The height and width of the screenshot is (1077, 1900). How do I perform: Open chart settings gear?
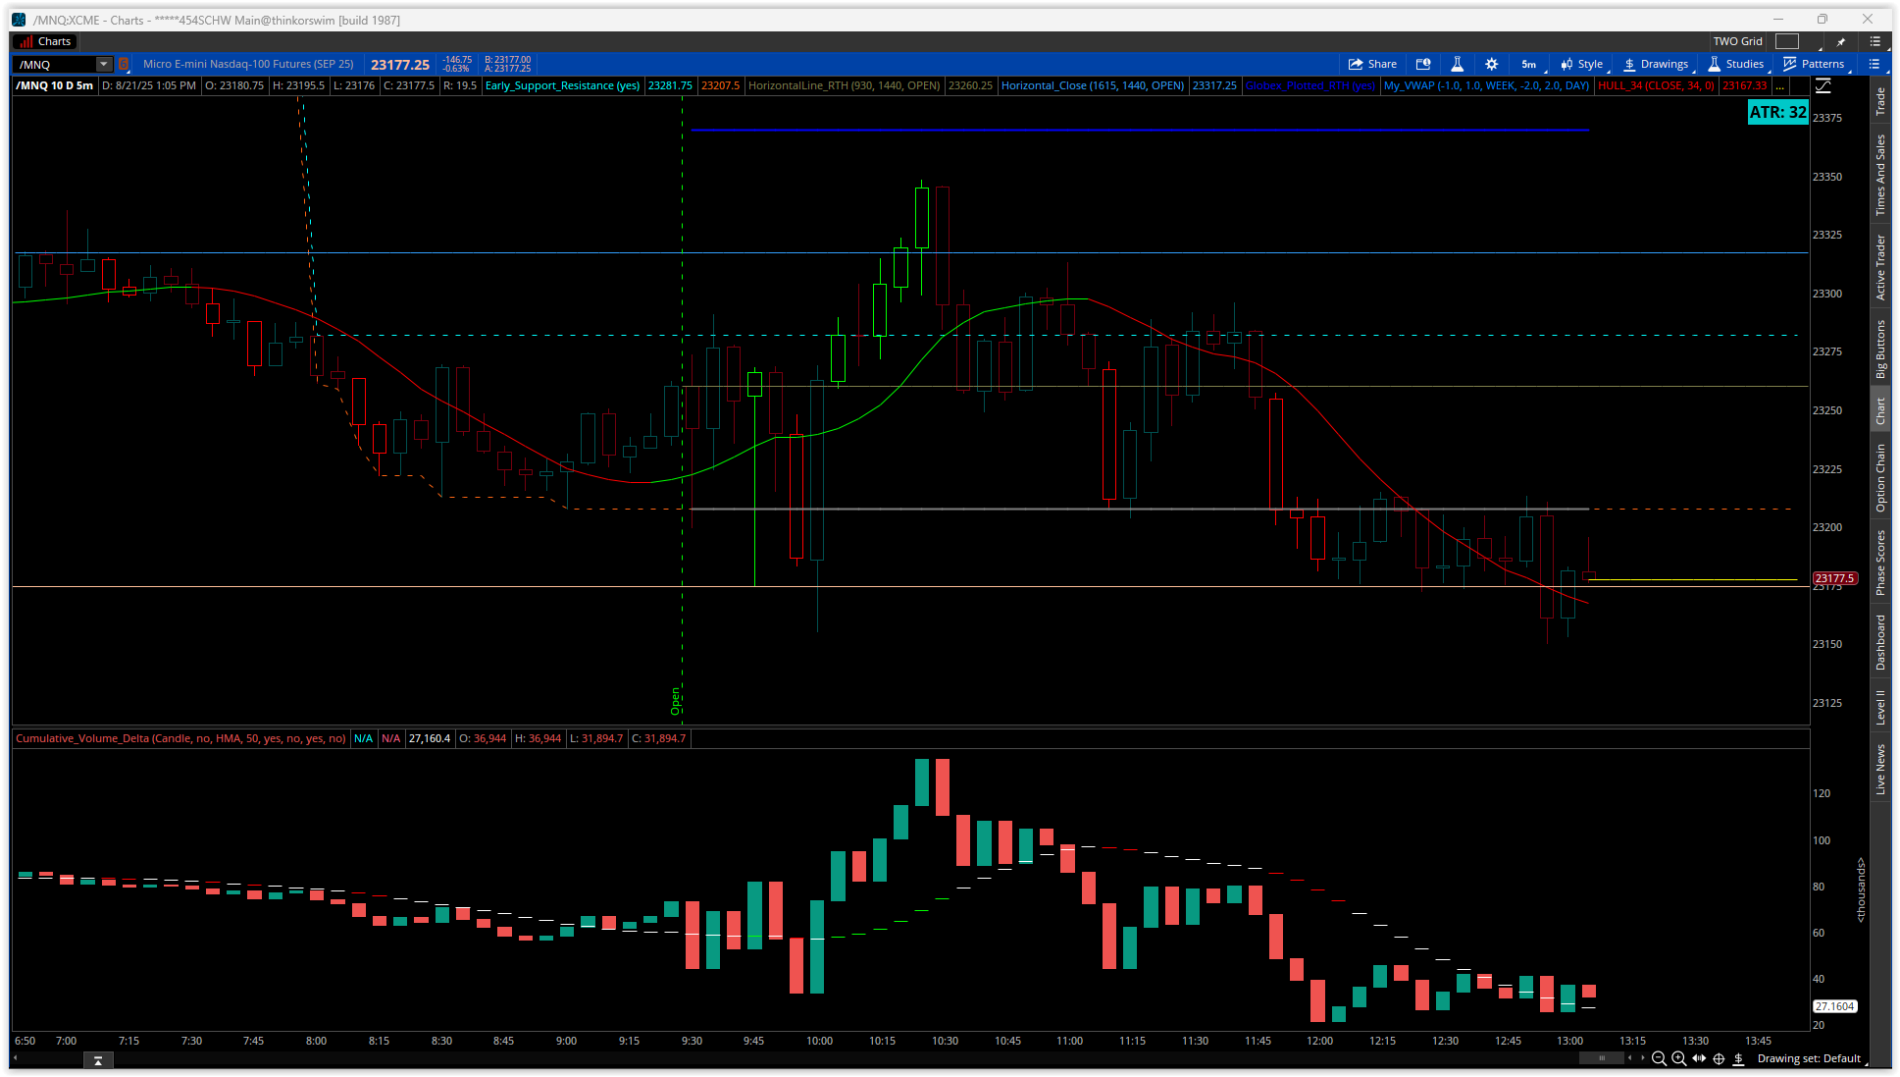click(1491, 64)
